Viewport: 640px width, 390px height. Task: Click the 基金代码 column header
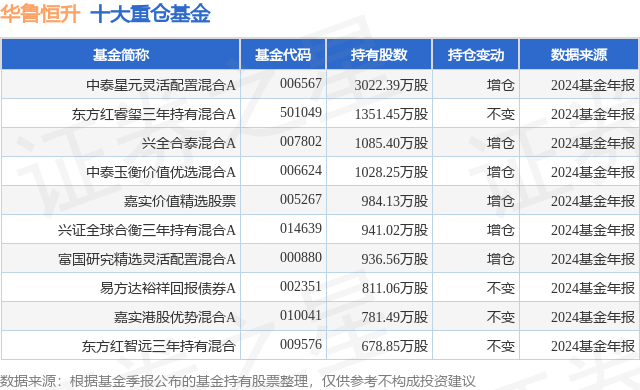tap(283, 55)
